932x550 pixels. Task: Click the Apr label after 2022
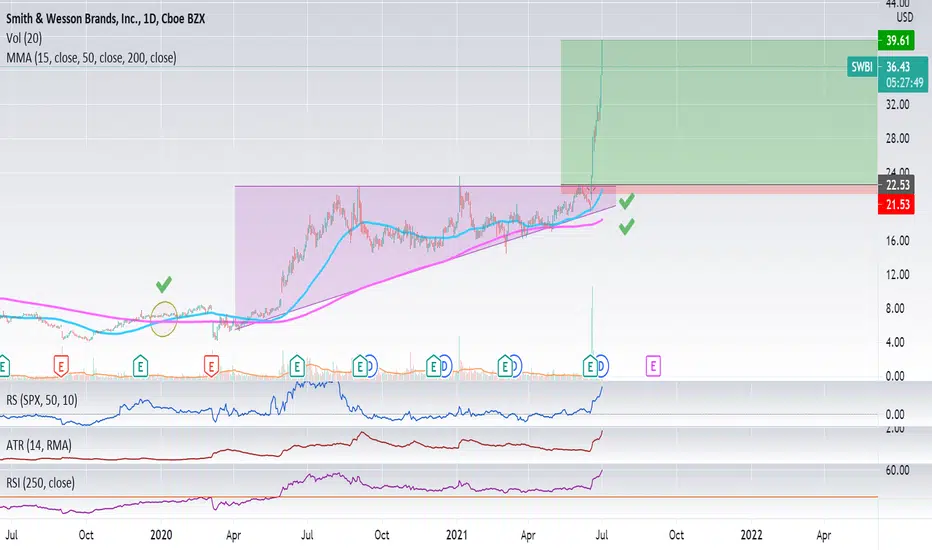click(823, 535)
